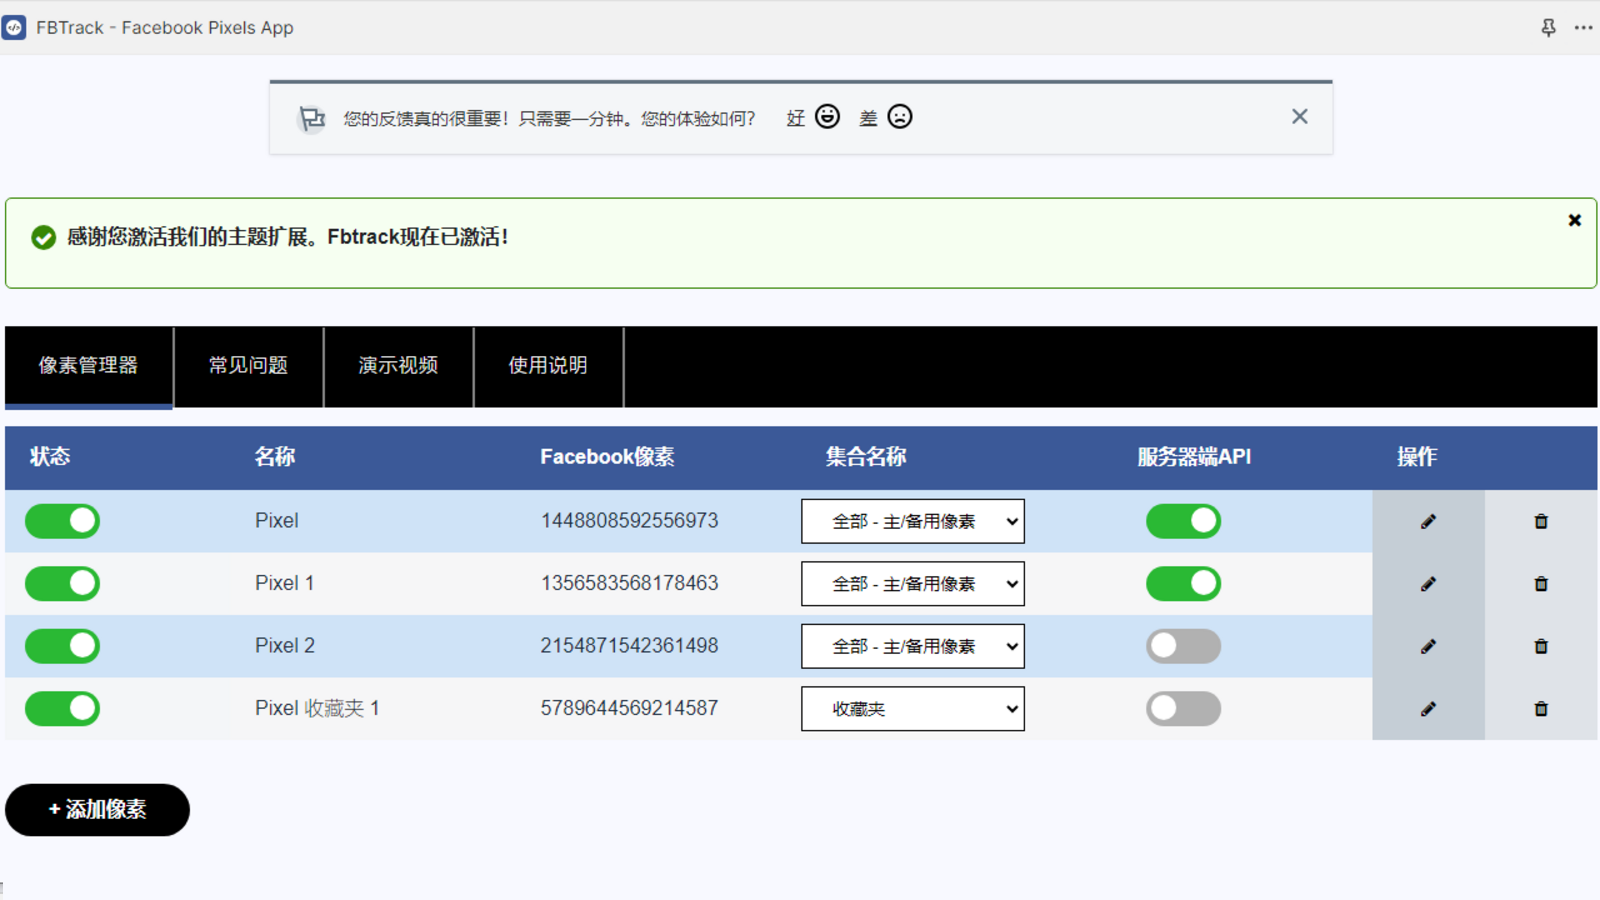Click the 好 feedback label

[796, 118]
